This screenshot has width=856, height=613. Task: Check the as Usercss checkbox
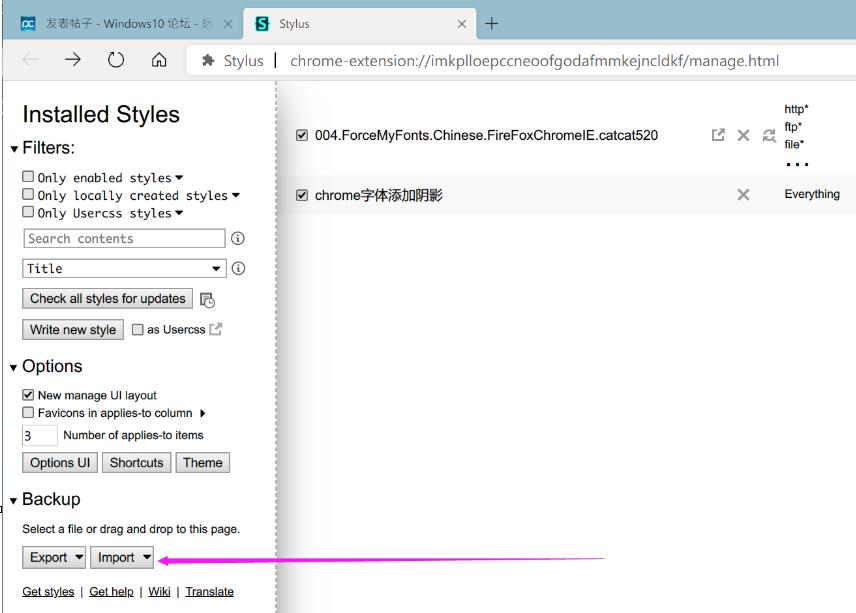tap(138, 330)
